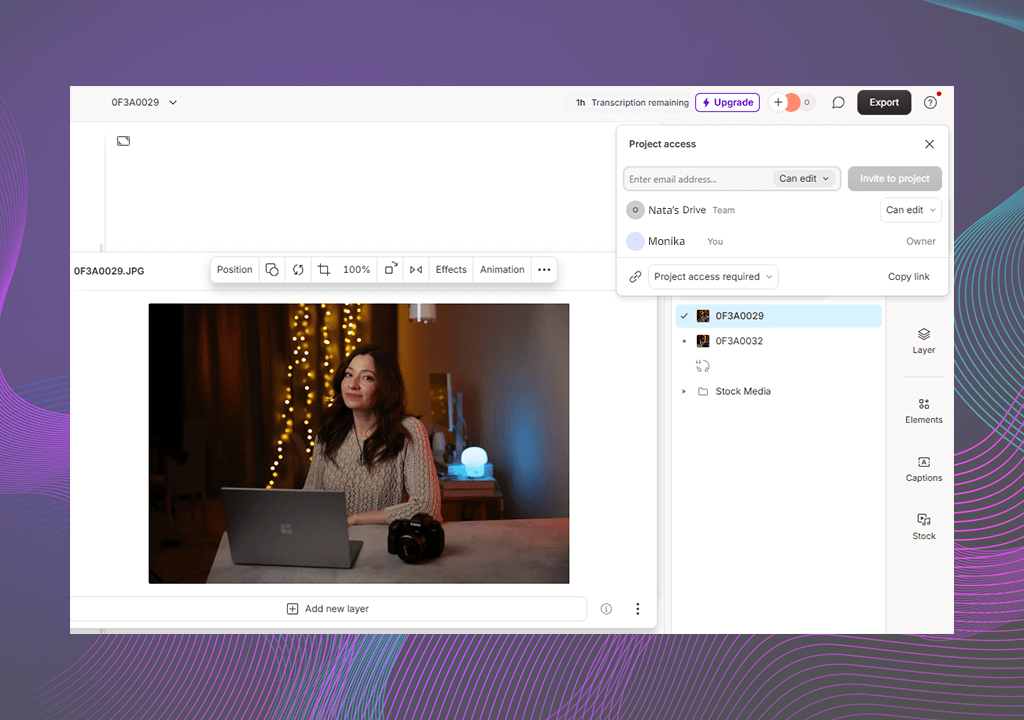Screen dimensions: 1024x720
Task: Open the three dots more options in toolbar
Action: [x=544, y=269]
